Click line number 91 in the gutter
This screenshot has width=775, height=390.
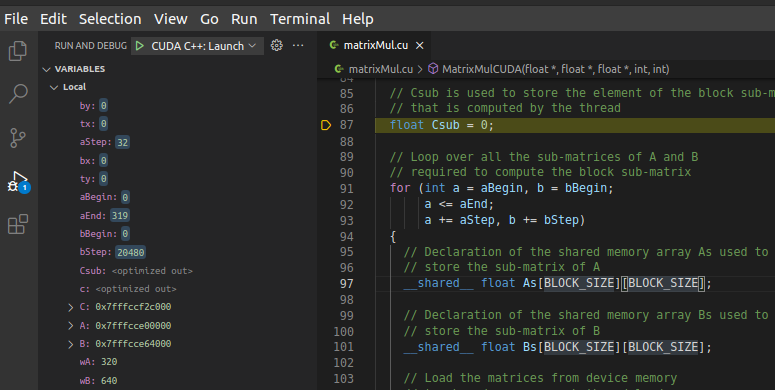click(x=346, y=189)
